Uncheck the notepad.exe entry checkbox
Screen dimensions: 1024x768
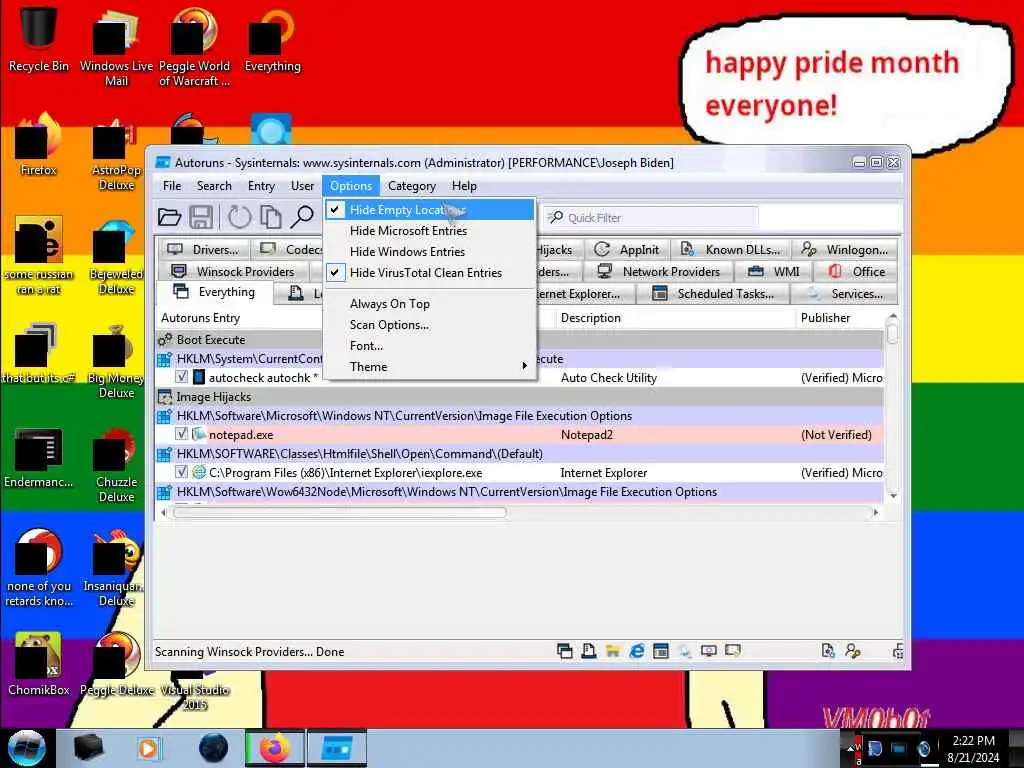[x=182, y=434]
